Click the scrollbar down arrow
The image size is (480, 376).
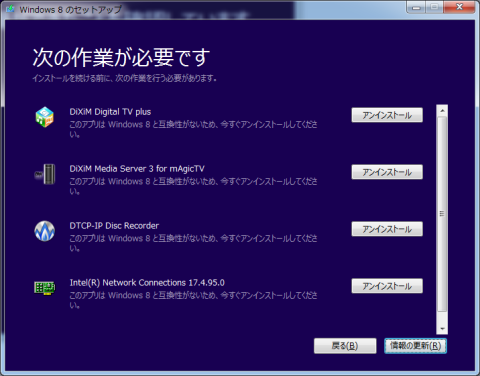(x=442, y=329)
